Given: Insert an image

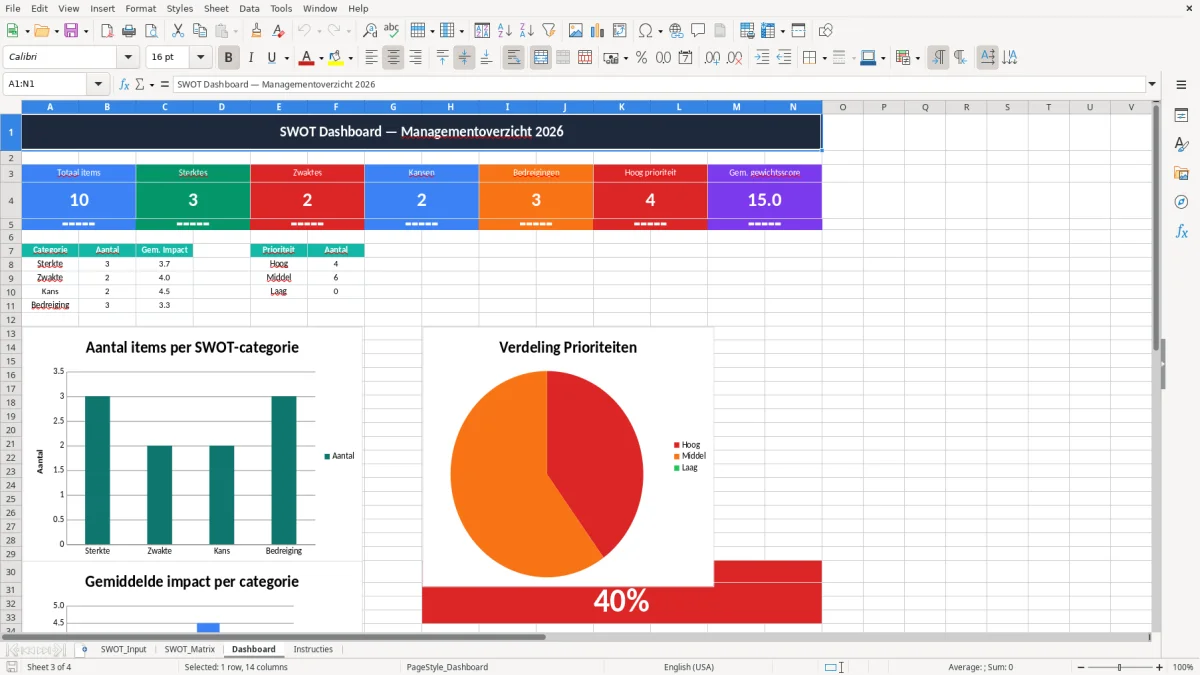Looking at the screenshot, I should [x=576, y=31].
